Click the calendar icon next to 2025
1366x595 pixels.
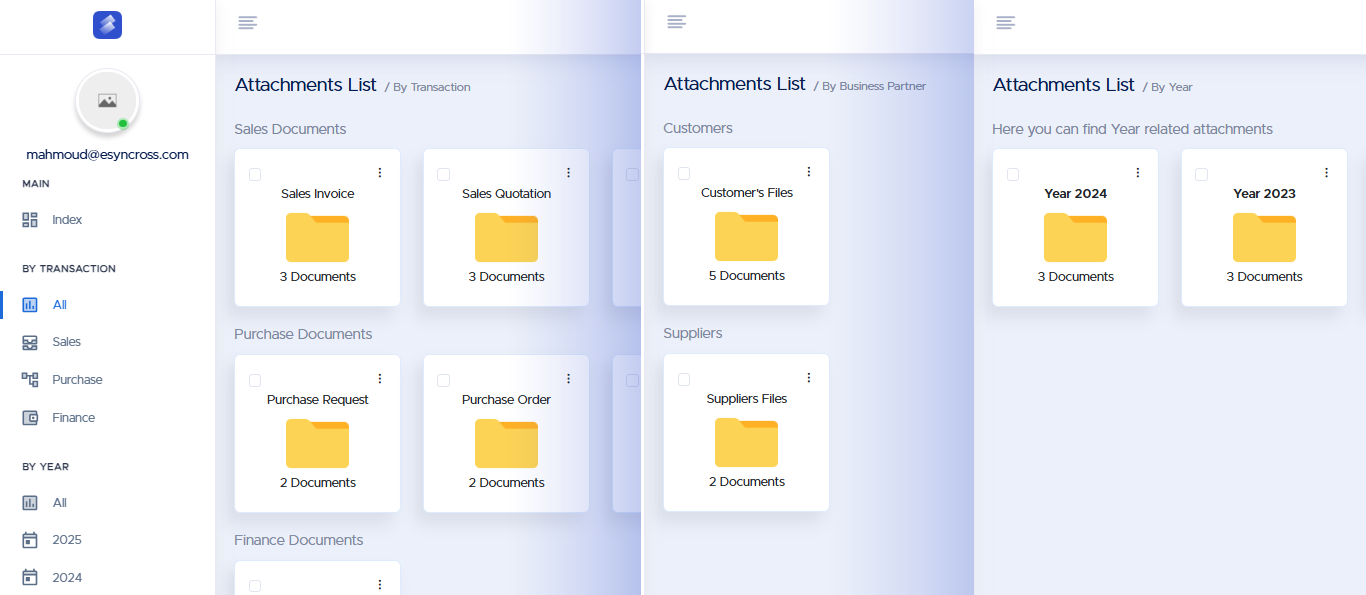click(x=30, y=540)
